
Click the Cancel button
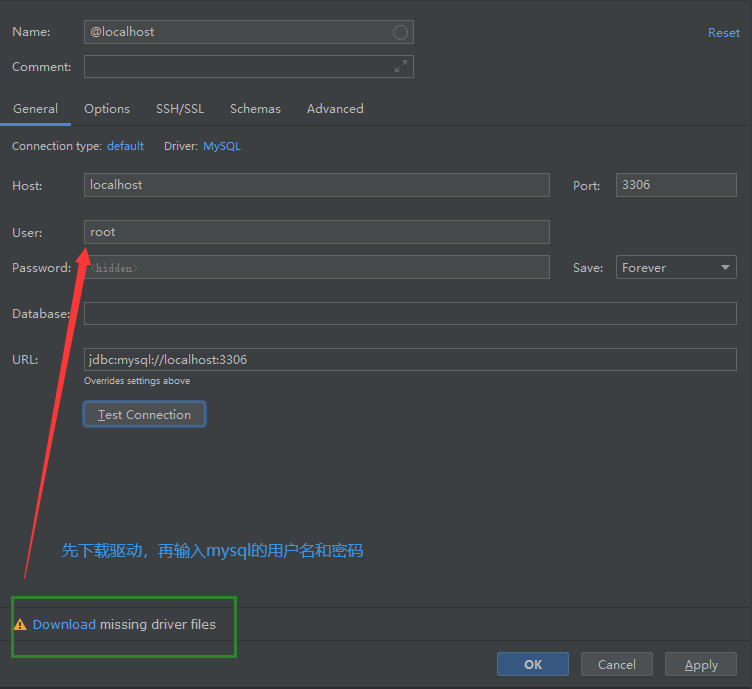coord(616,664)
